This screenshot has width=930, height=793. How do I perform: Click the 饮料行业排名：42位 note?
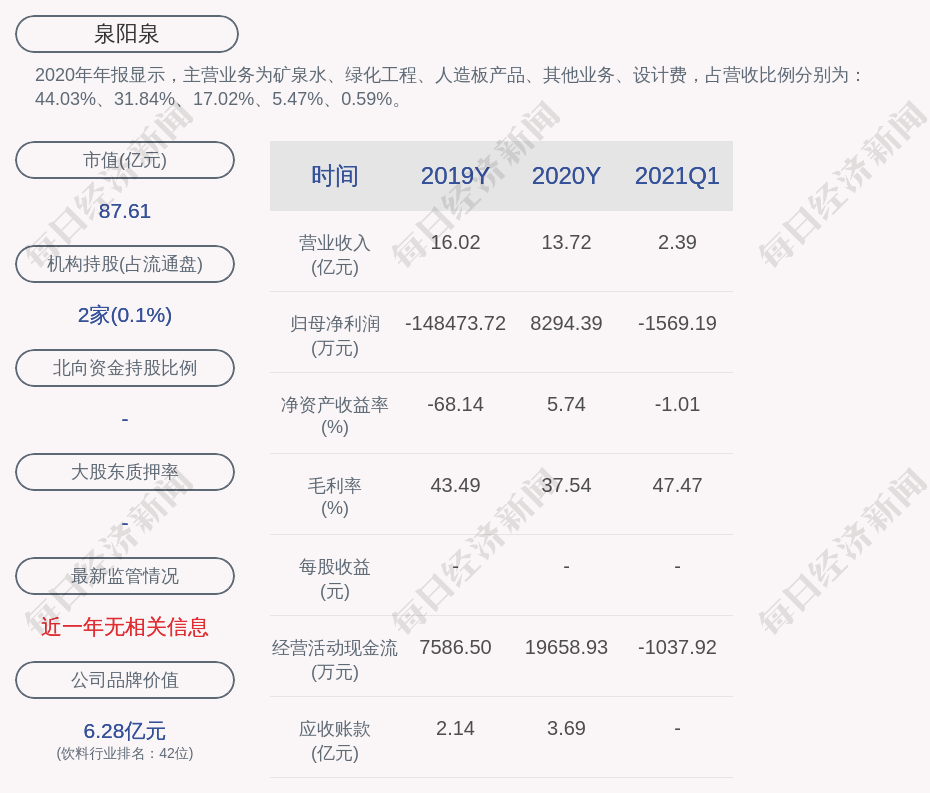125,753
